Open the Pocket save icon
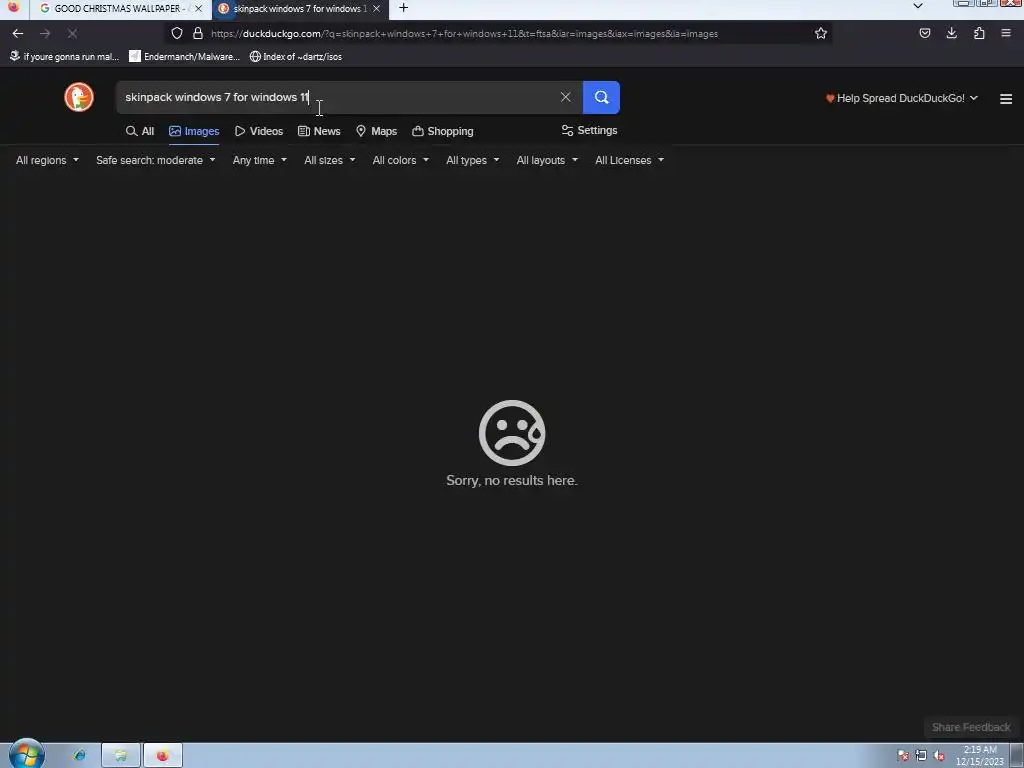The image size is (1024, 768). [x=925, y=33]
